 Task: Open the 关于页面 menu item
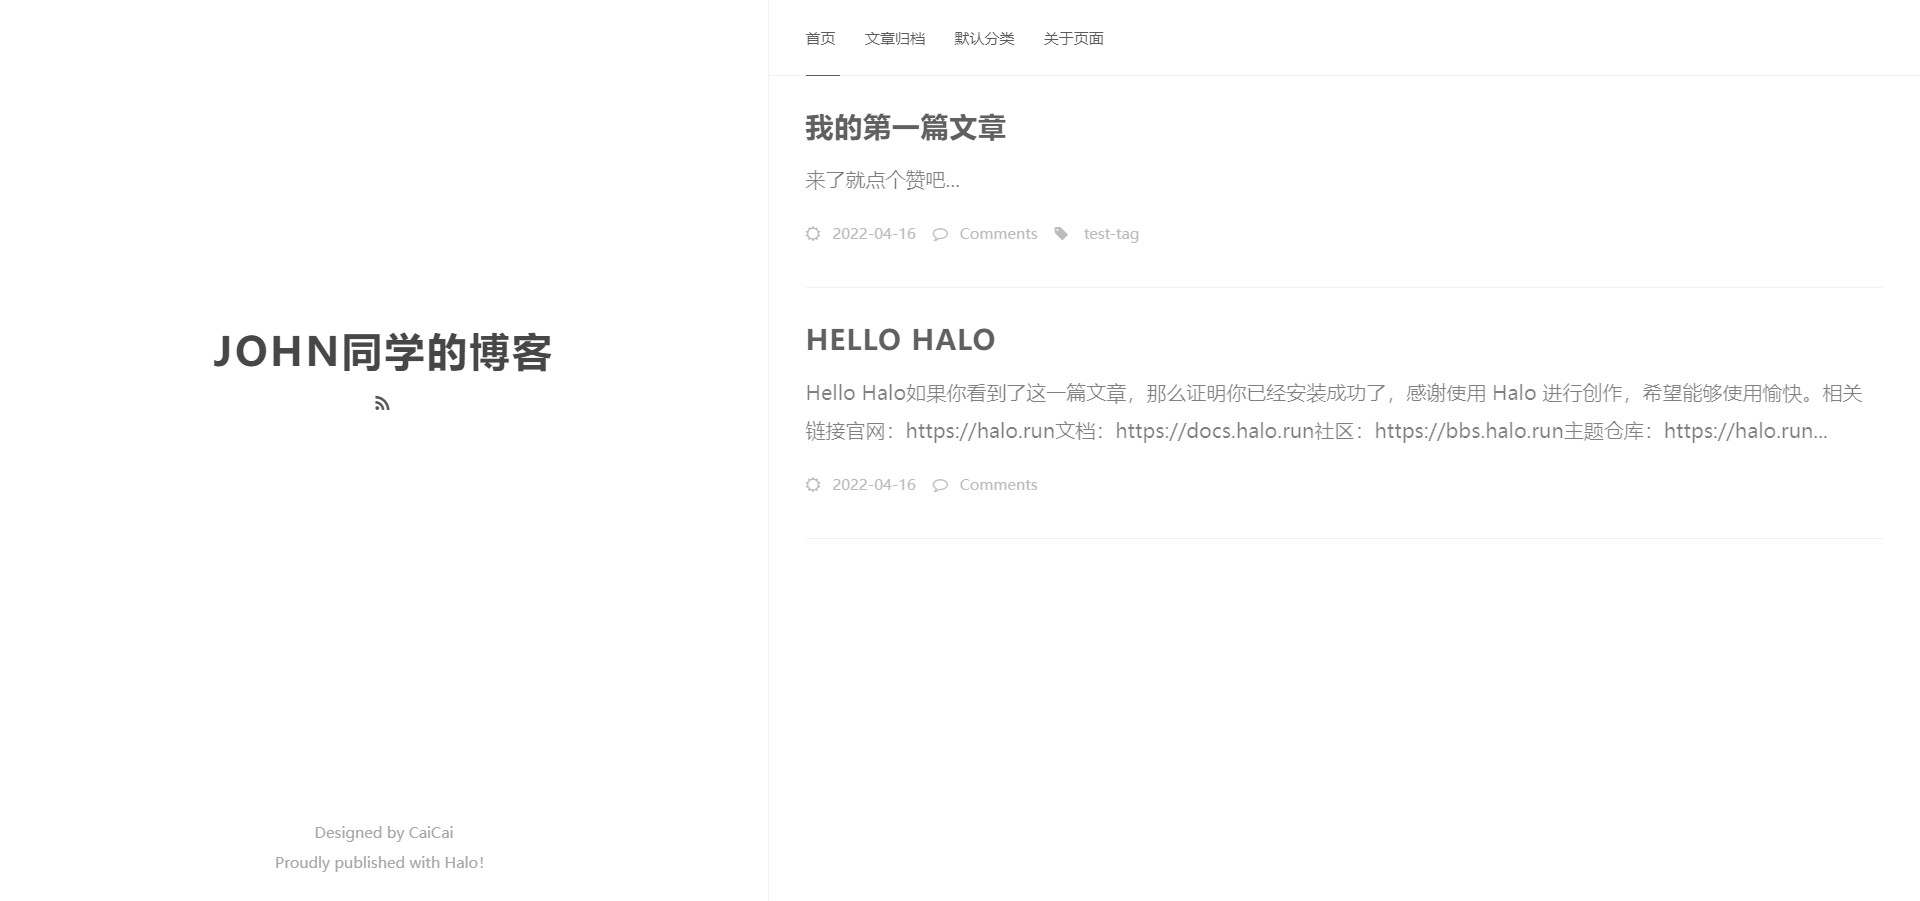[x=1074, y=38]
